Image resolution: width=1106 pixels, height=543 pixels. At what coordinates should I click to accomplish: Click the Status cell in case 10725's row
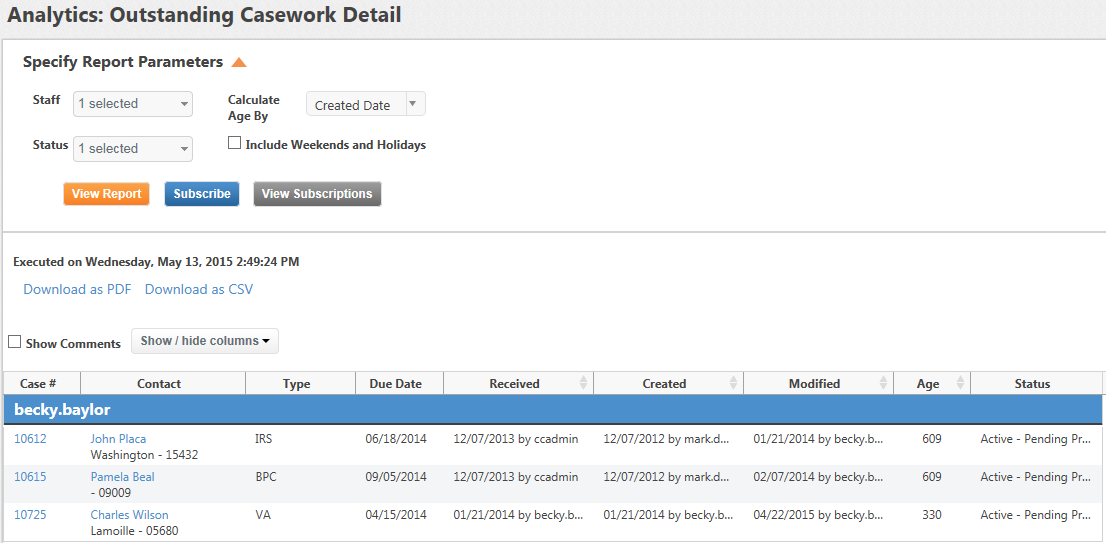1036,515
